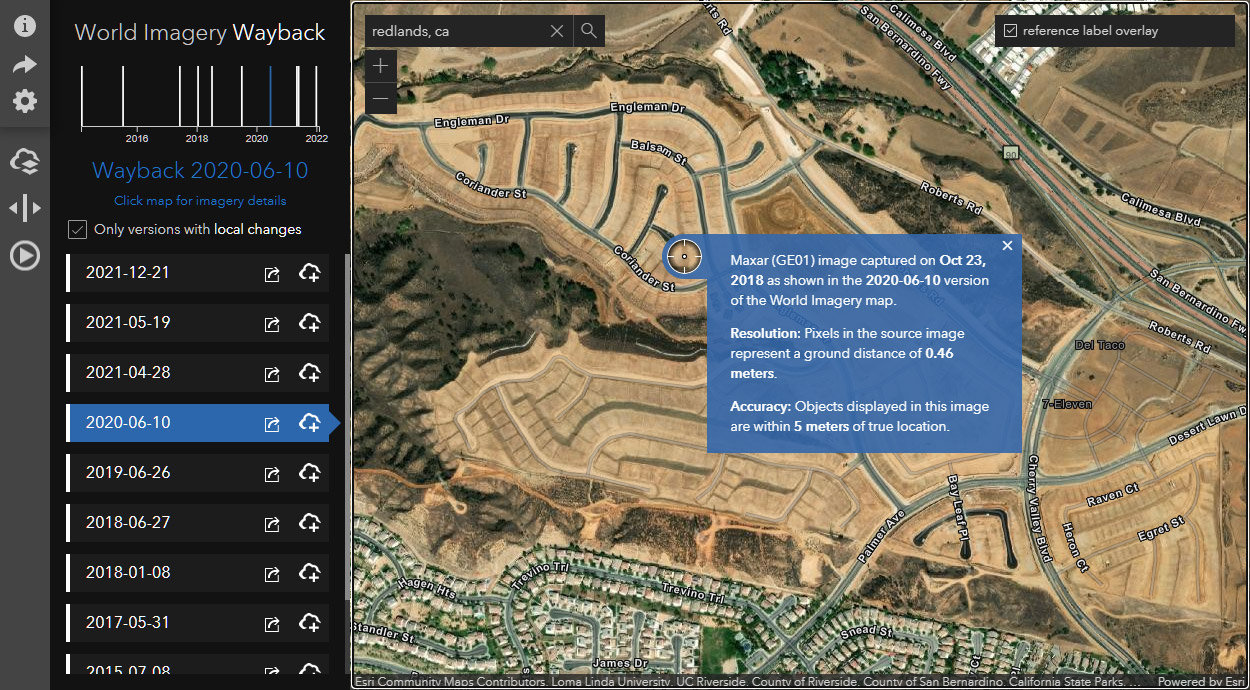Close the imagery details popup

pos(1007,246)
